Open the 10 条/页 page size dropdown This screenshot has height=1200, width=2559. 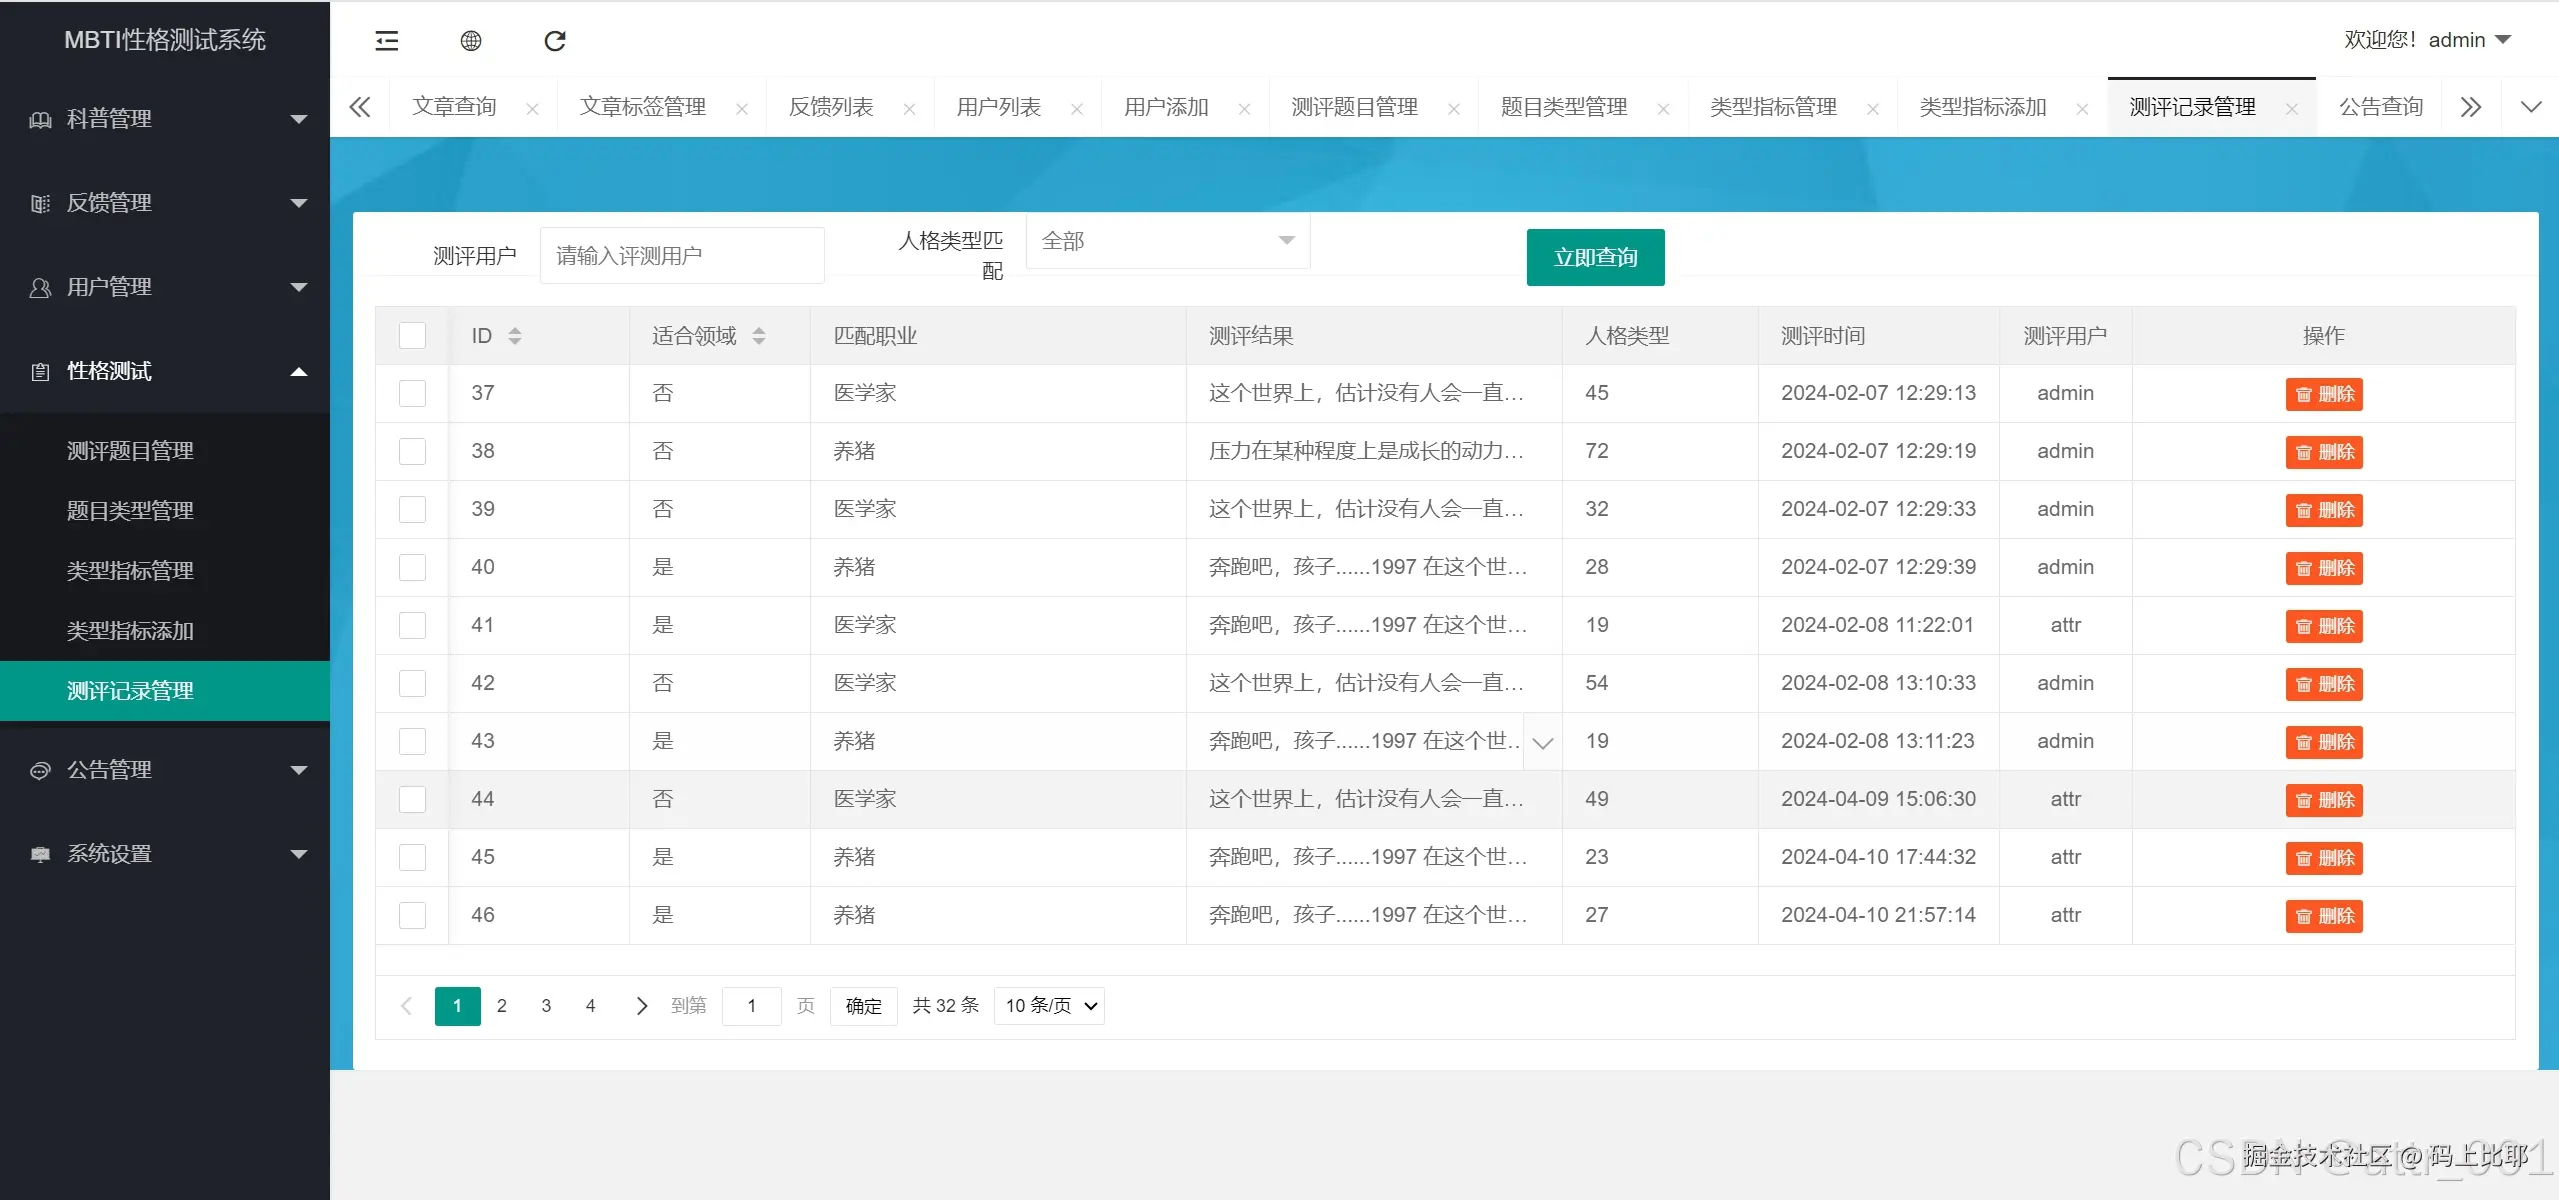[x=1049, y=1006]
